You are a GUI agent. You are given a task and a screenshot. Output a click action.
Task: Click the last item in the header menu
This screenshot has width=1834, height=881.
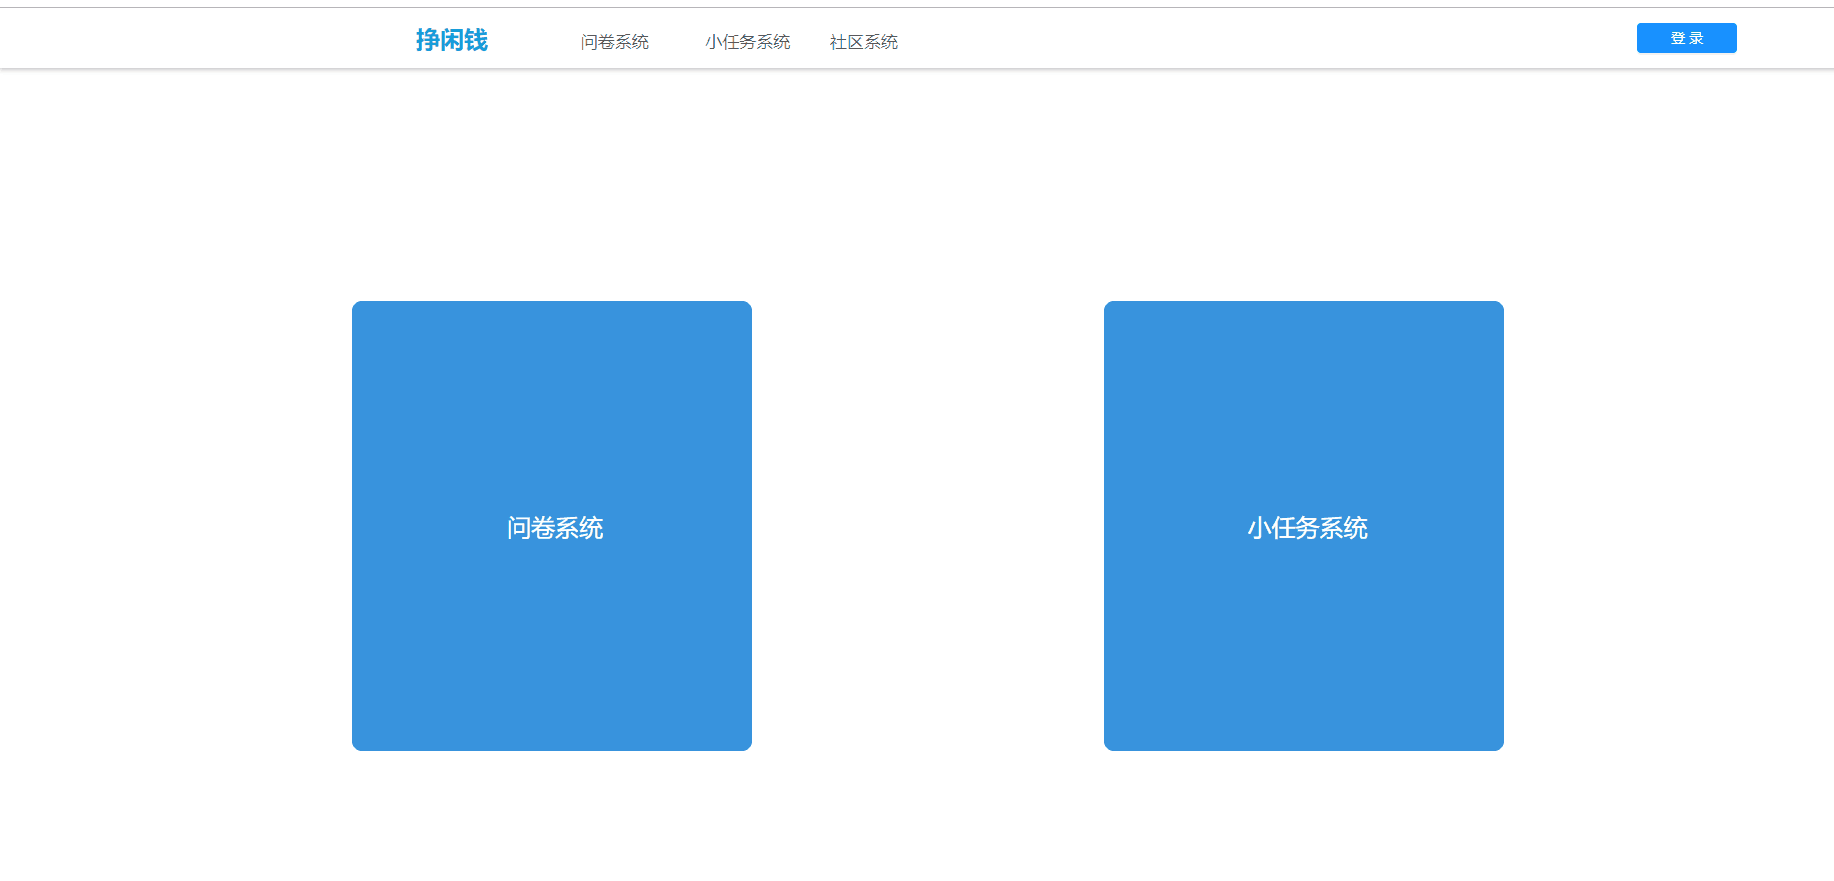click(x=863, y=42)
